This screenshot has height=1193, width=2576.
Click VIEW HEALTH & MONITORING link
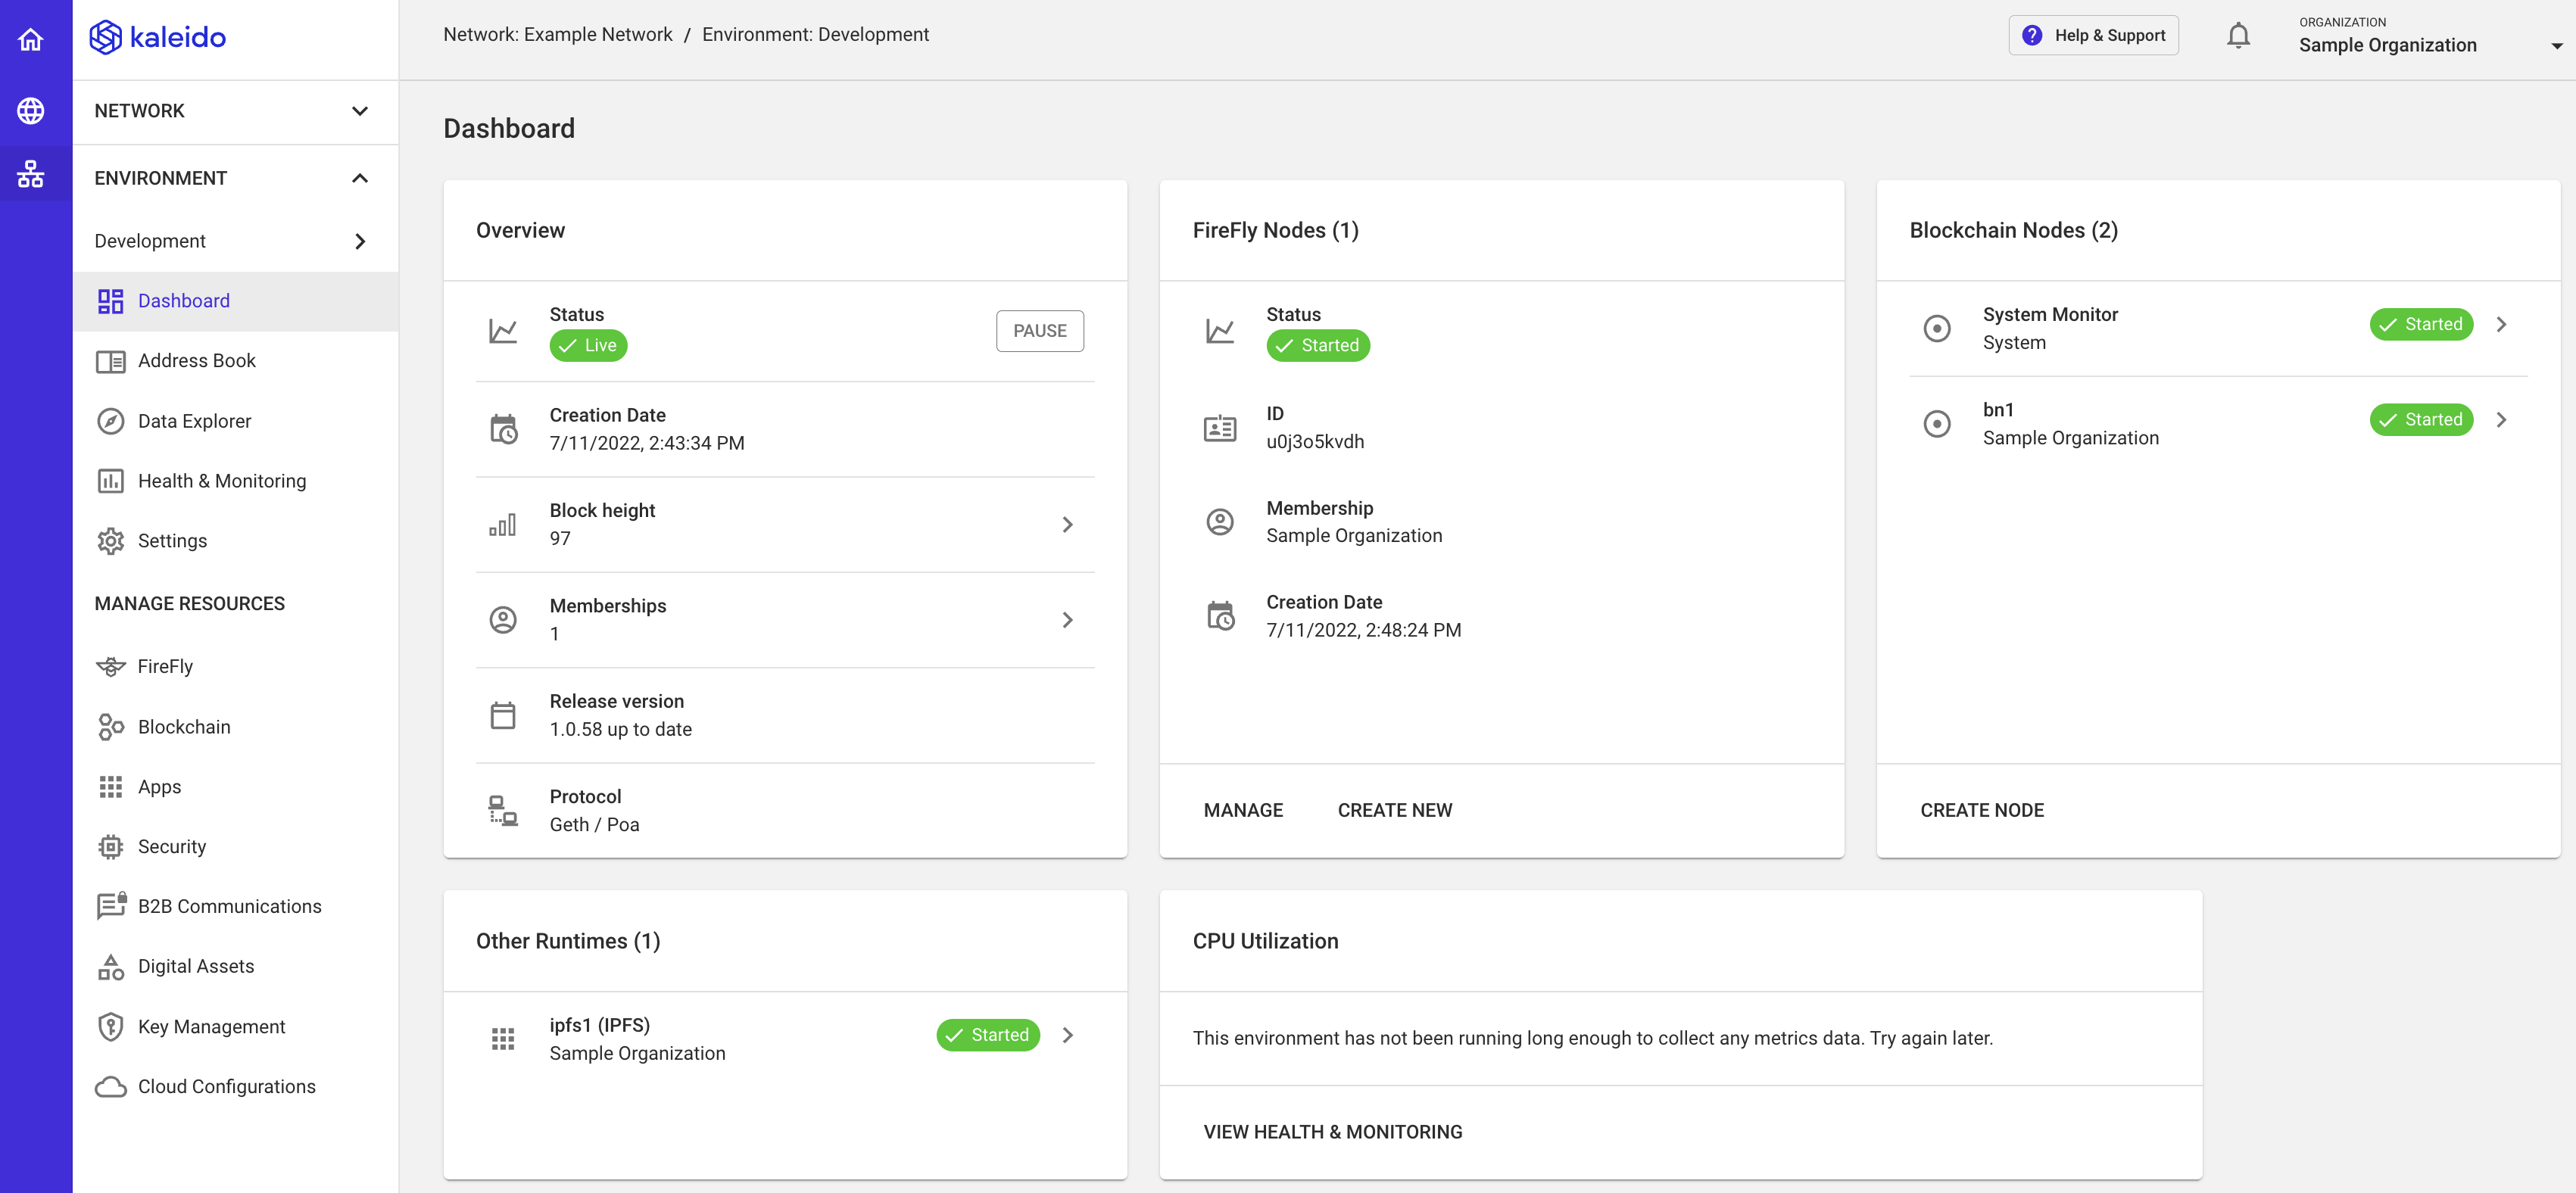(1332, 1132)
